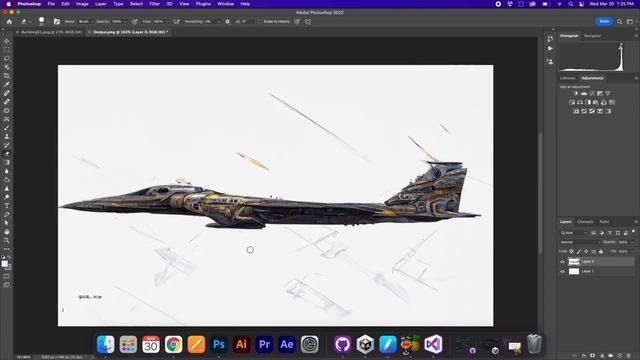Image resolution: width=640 pixels, height=360 pixels.
Task: Add a Vibrance adjustment
Action: 608,93
